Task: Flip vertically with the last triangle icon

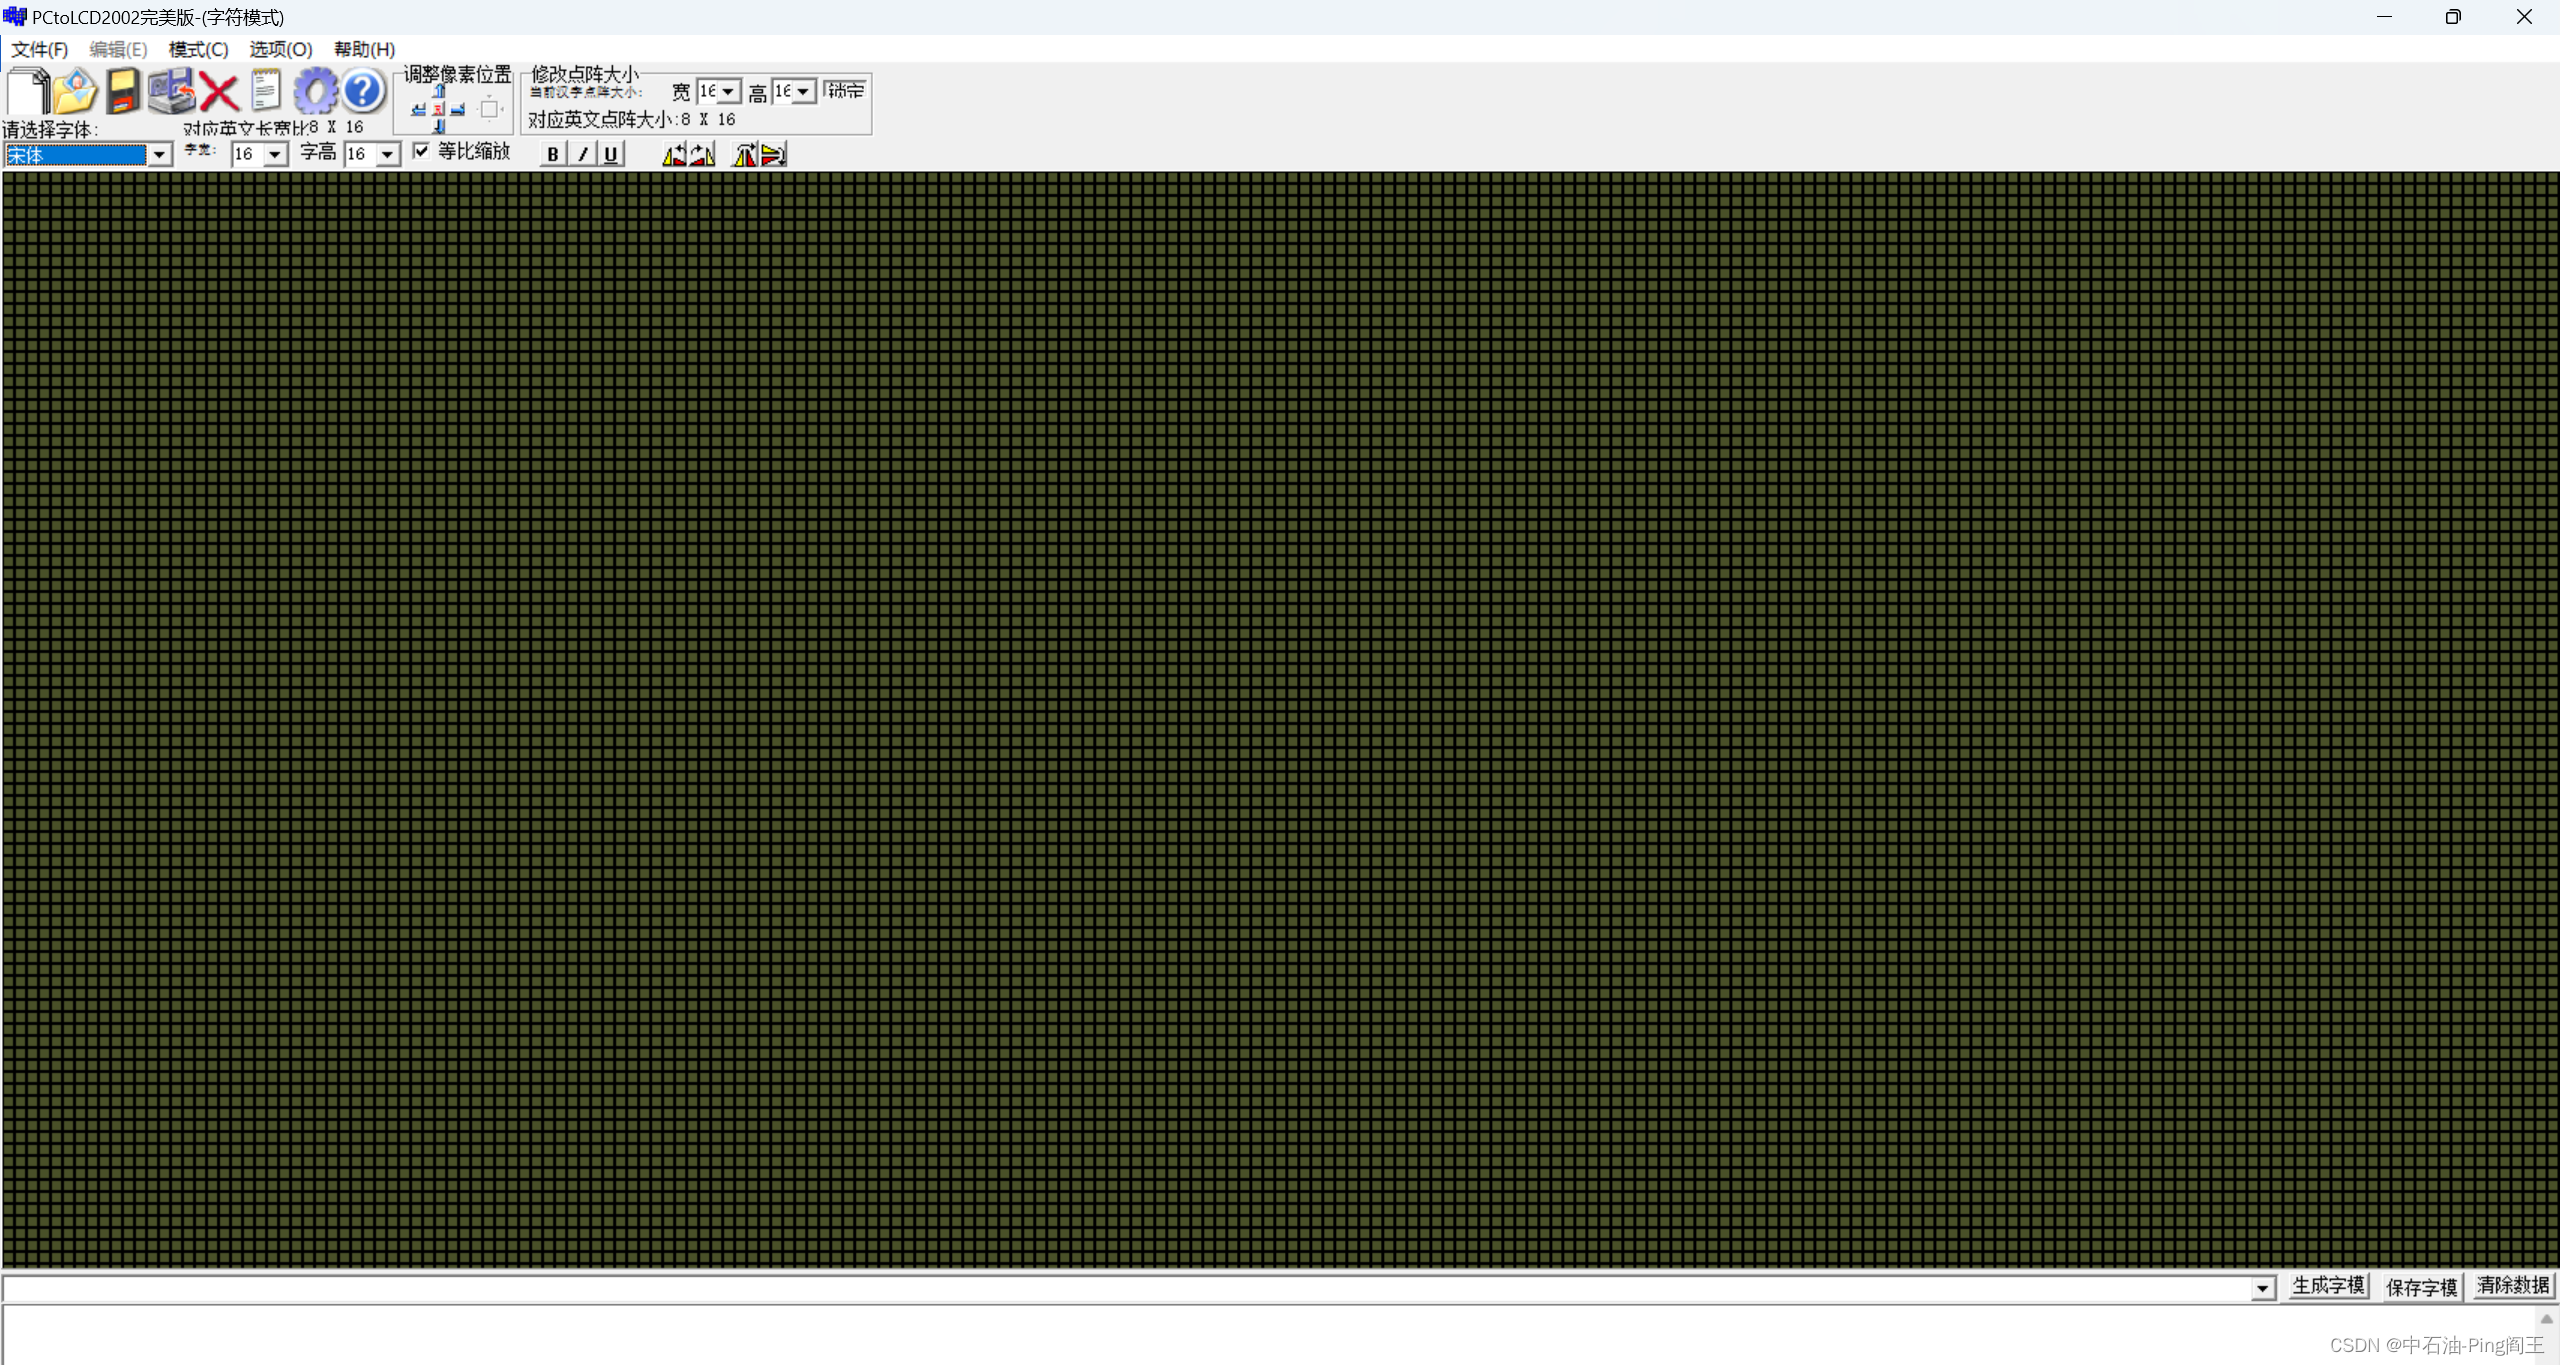Action: click(x=773, y=154)
